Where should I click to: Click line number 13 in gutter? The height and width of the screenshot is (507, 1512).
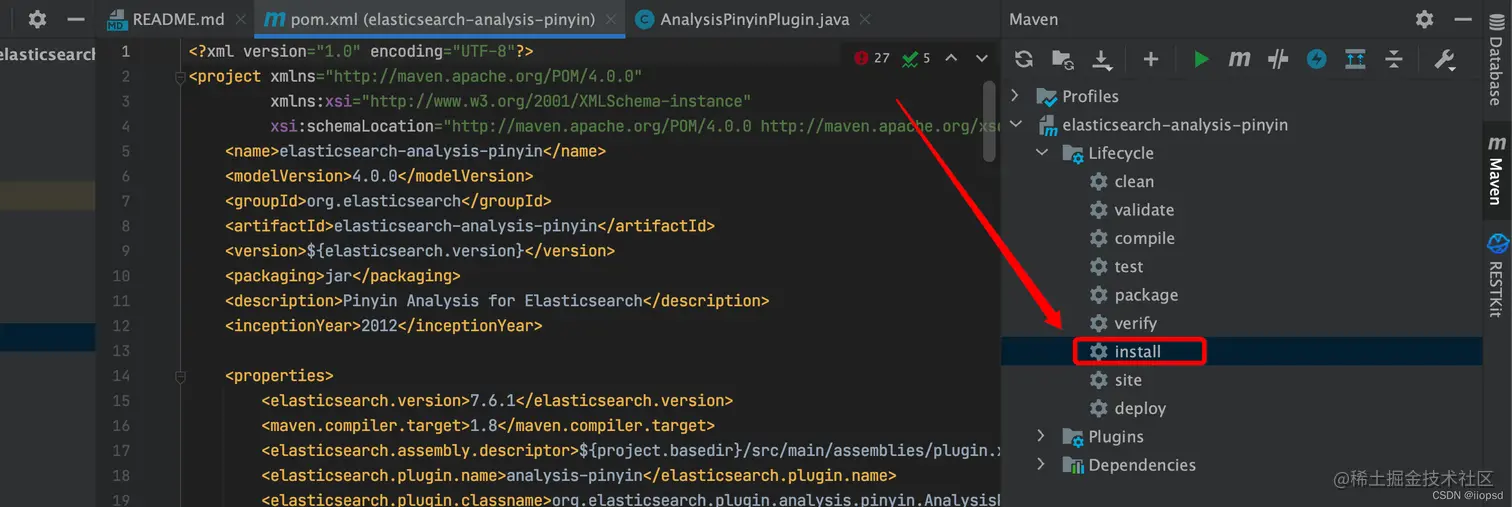[121, 351]
